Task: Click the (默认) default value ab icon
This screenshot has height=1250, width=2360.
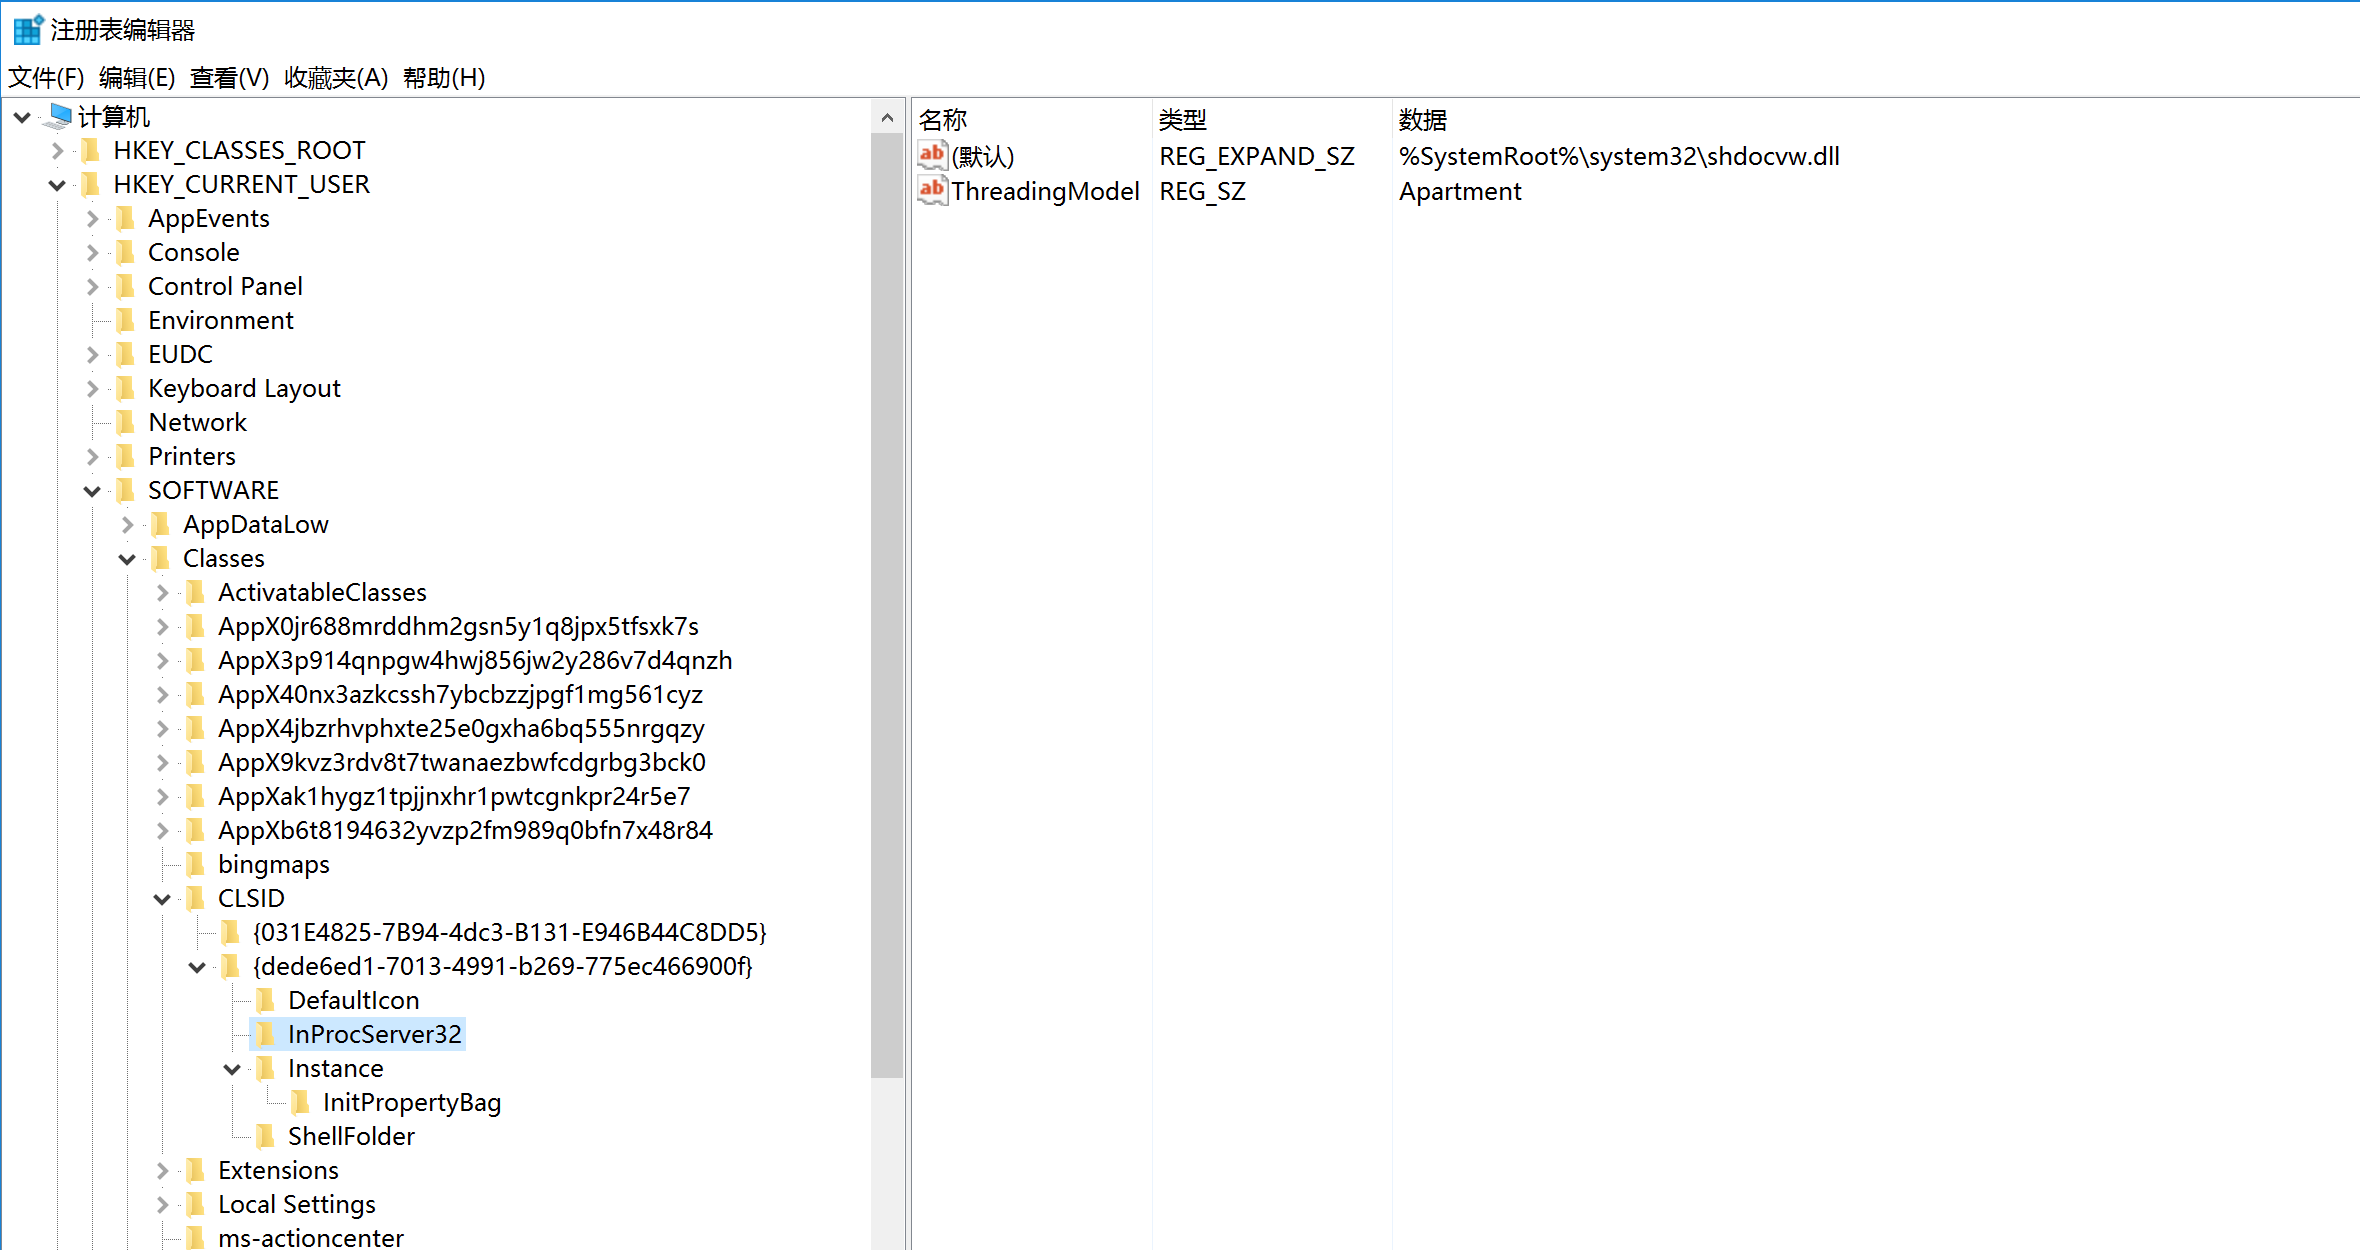Action: tap(932, 155)
